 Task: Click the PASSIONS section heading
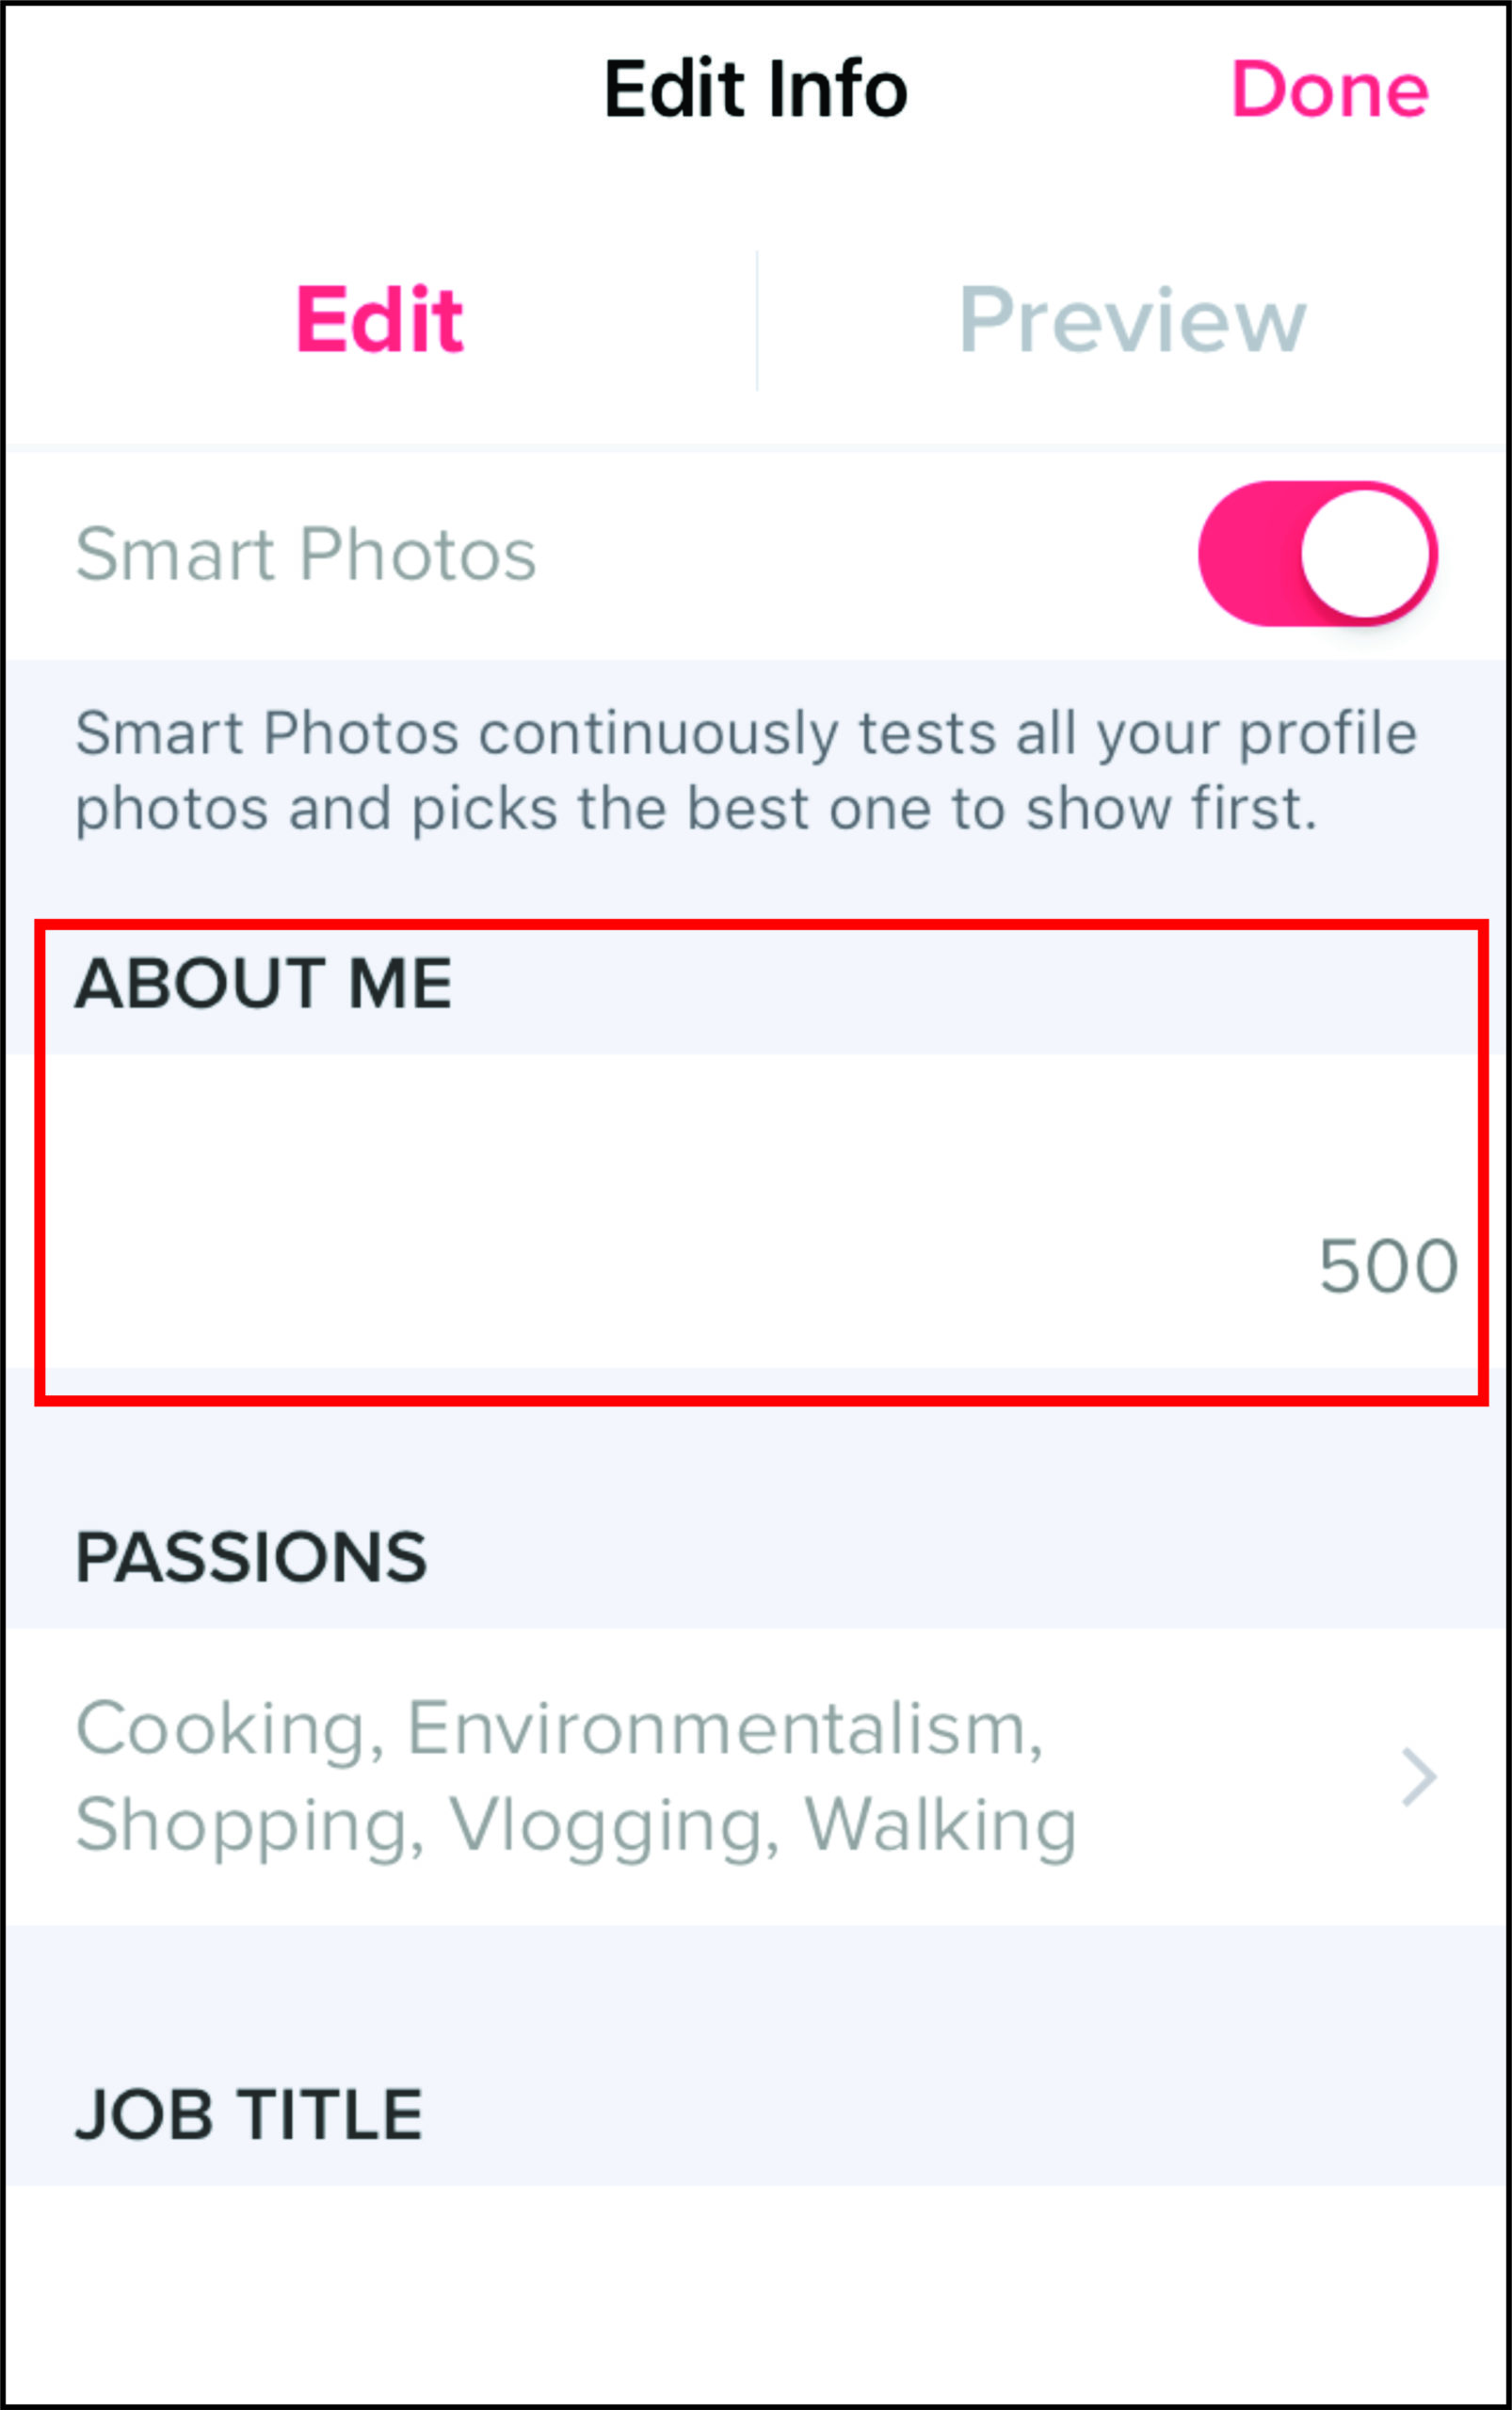point(251,1558)
